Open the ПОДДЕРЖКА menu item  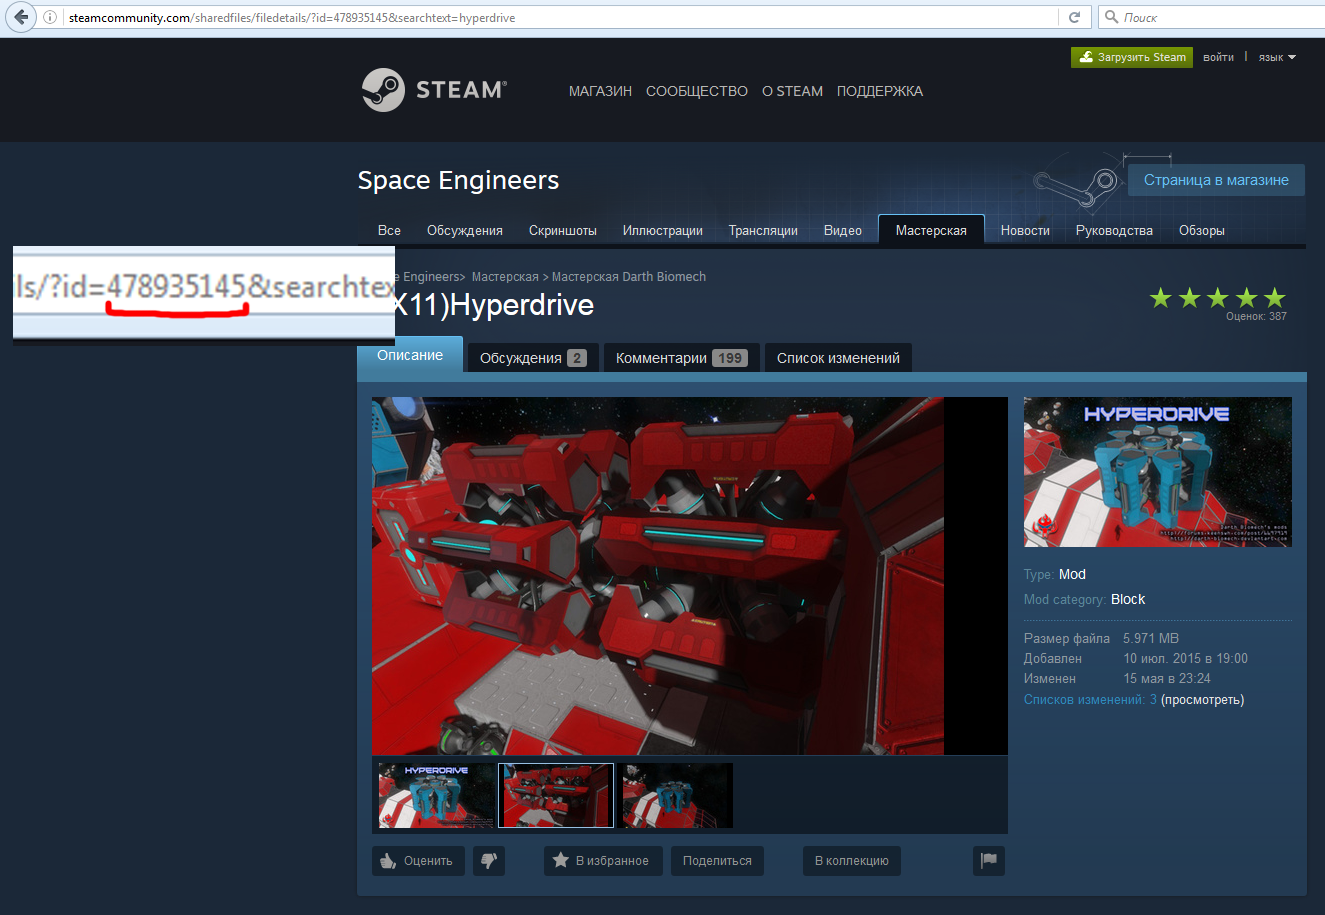coord(880,91)
